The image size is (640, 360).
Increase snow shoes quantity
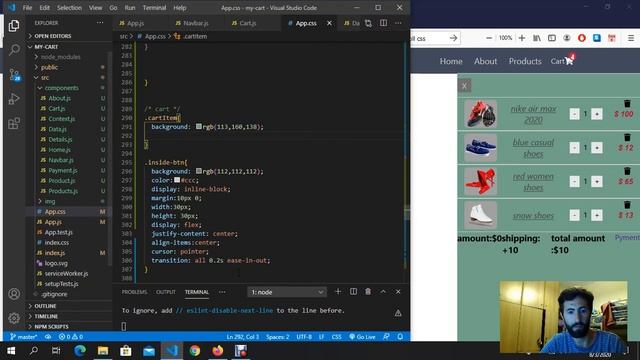click(x=596, y=215)
